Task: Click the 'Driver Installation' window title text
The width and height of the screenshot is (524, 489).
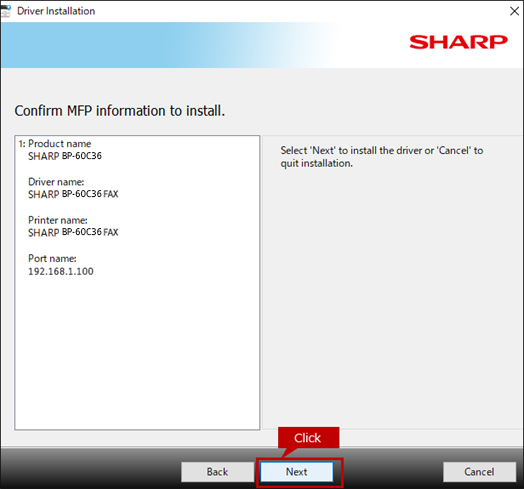Action: coord(56,11)
